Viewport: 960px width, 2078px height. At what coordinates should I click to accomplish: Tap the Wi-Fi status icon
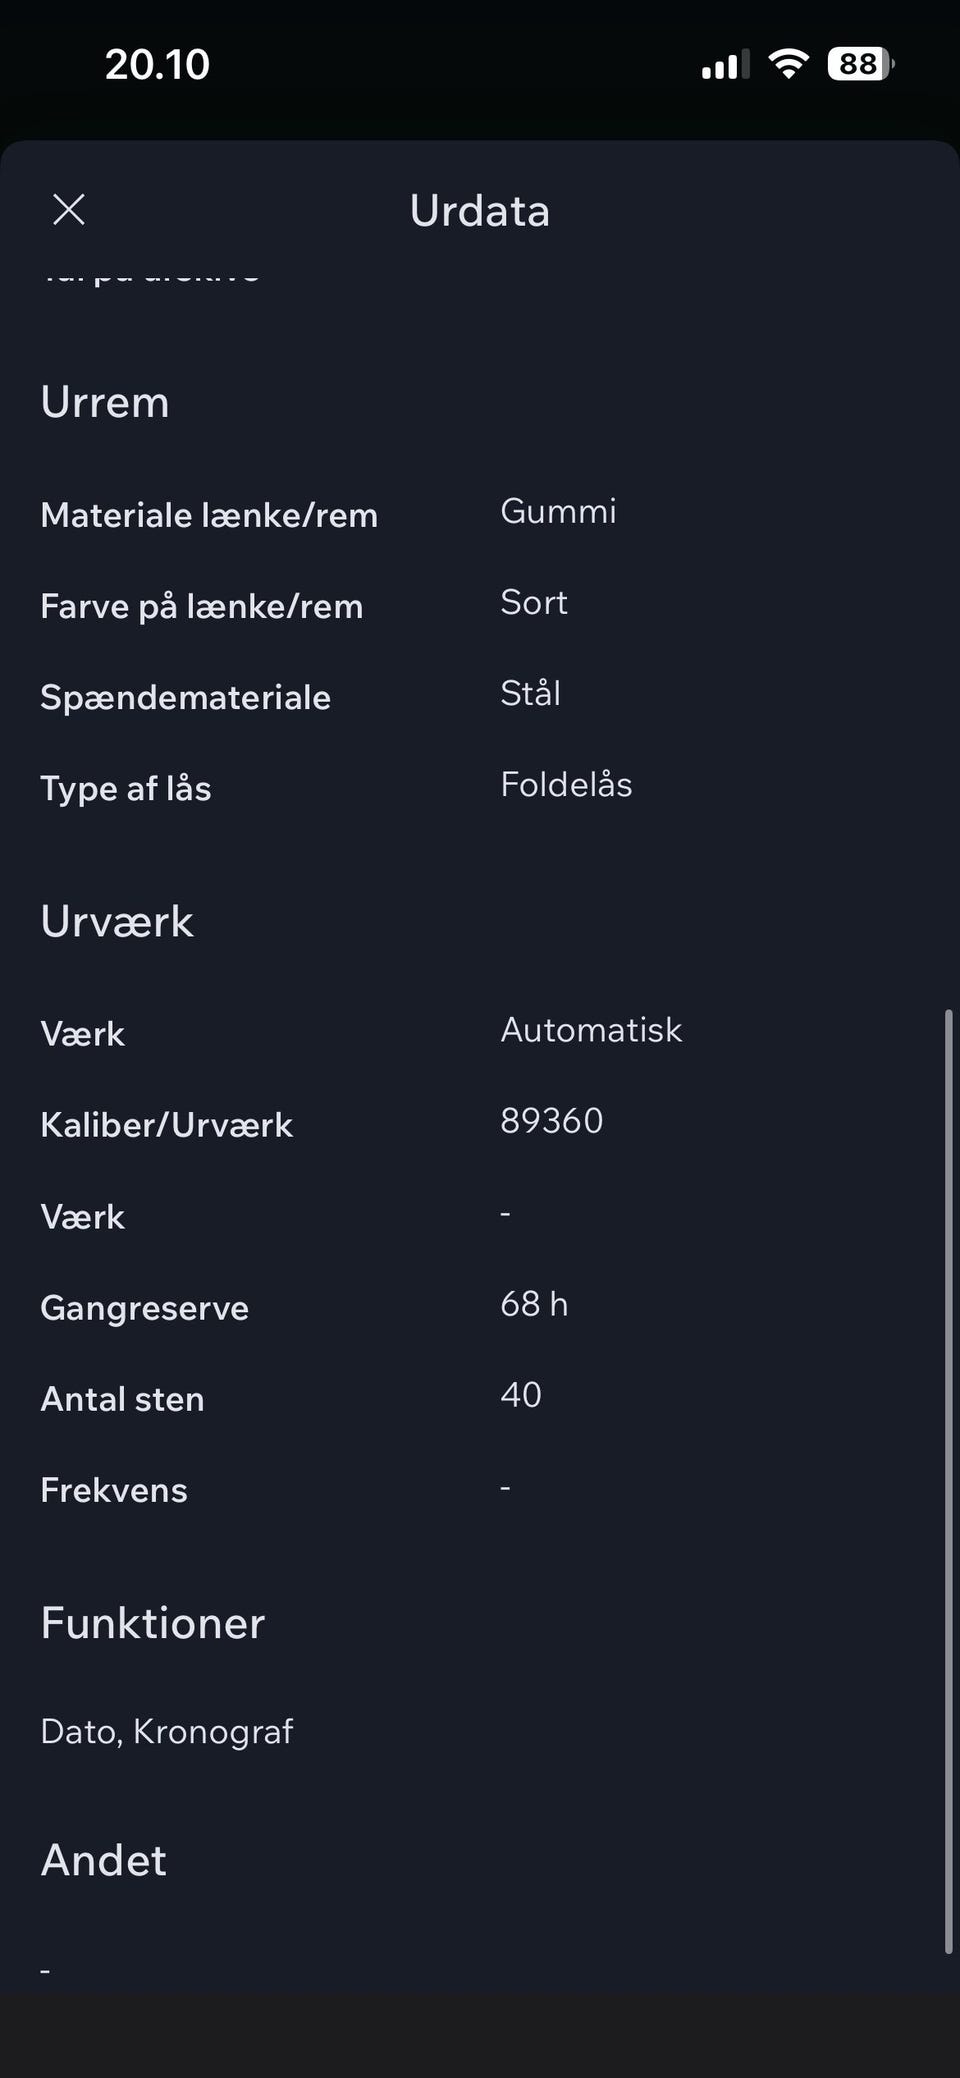788,65
